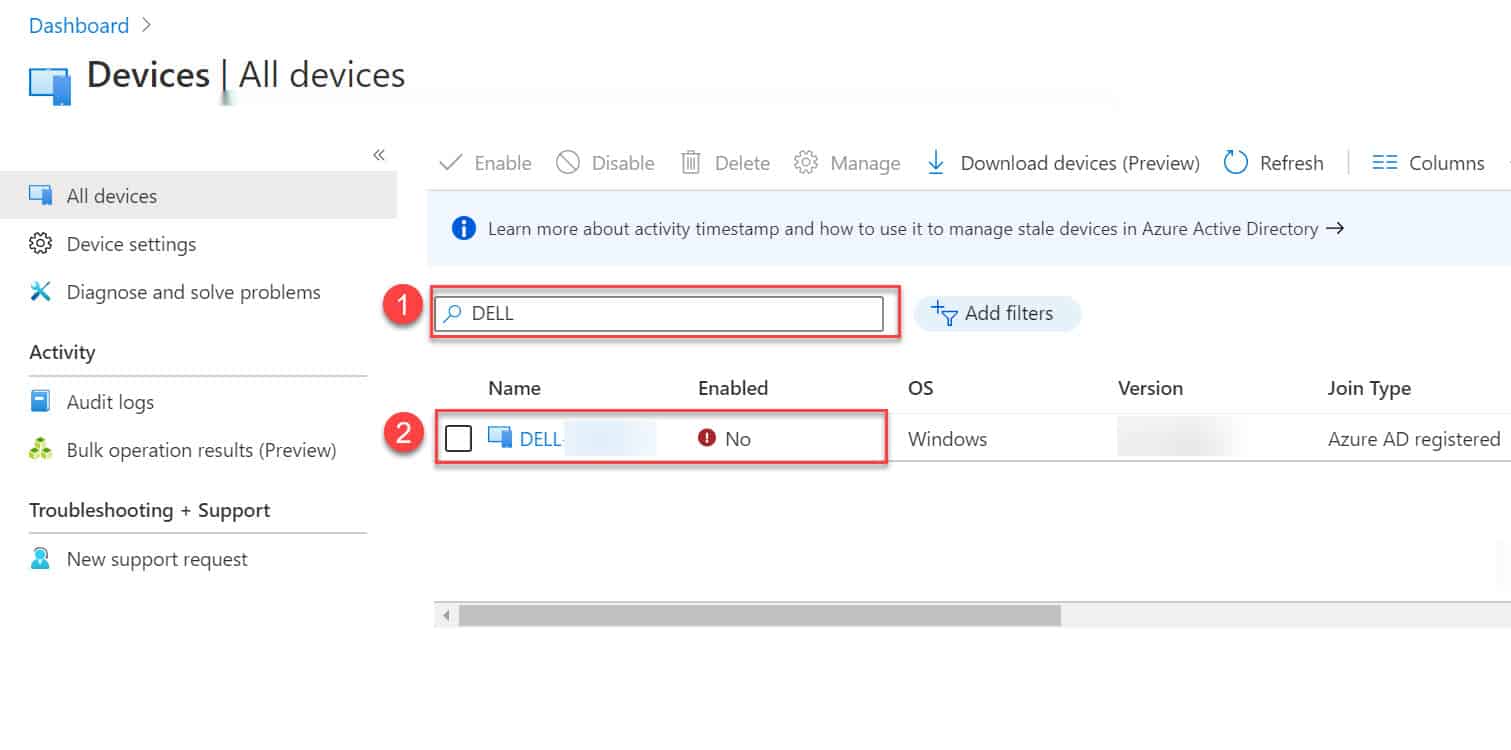Click the Columns list icon

pos(1384,162)
